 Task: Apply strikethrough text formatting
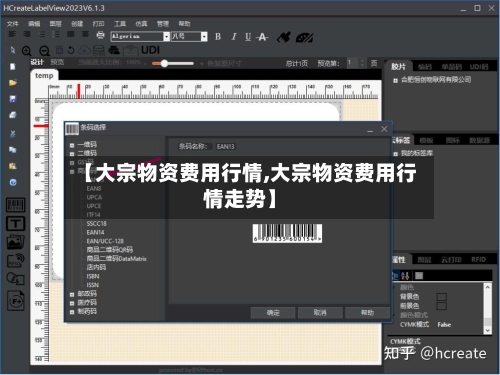click(x=262, y=37)
